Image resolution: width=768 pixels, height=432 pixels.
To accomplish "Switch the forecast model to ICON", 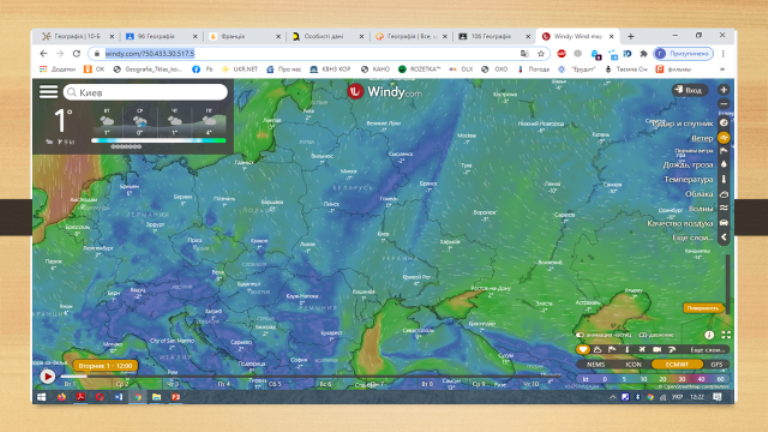I will click(633, 364).
